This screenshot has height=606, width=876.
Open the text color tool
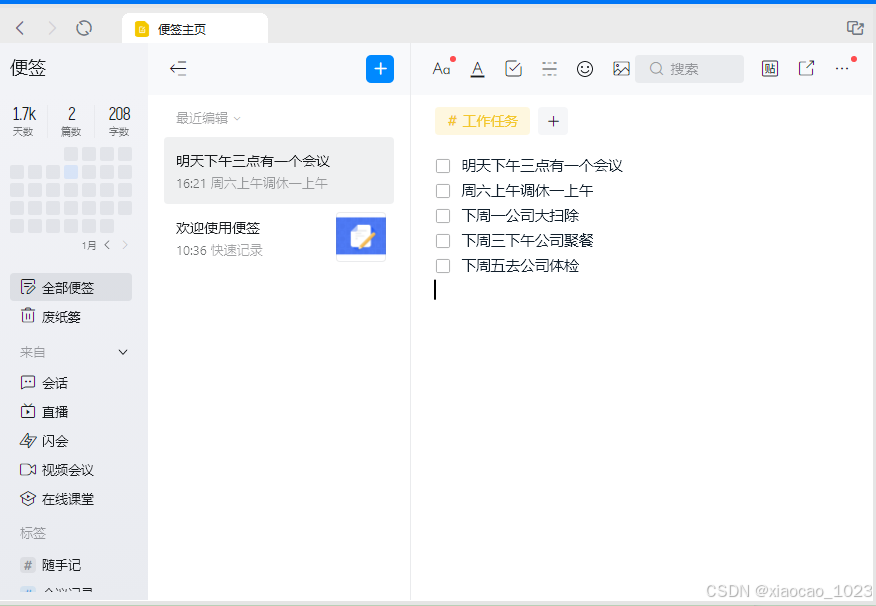point(477,69)
